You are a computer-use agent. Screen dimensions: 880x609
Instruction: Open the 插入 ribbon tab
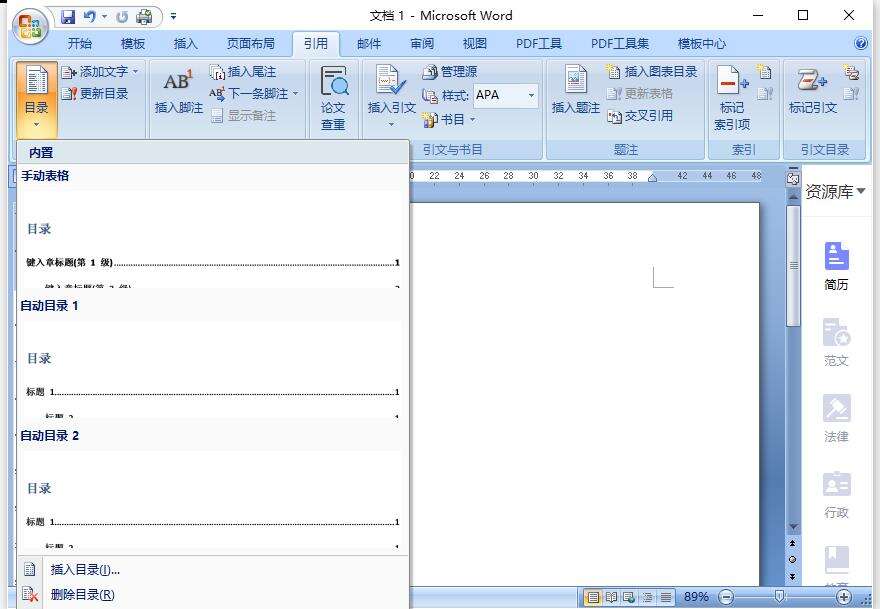pyautogui.click(x=186, y=44)
